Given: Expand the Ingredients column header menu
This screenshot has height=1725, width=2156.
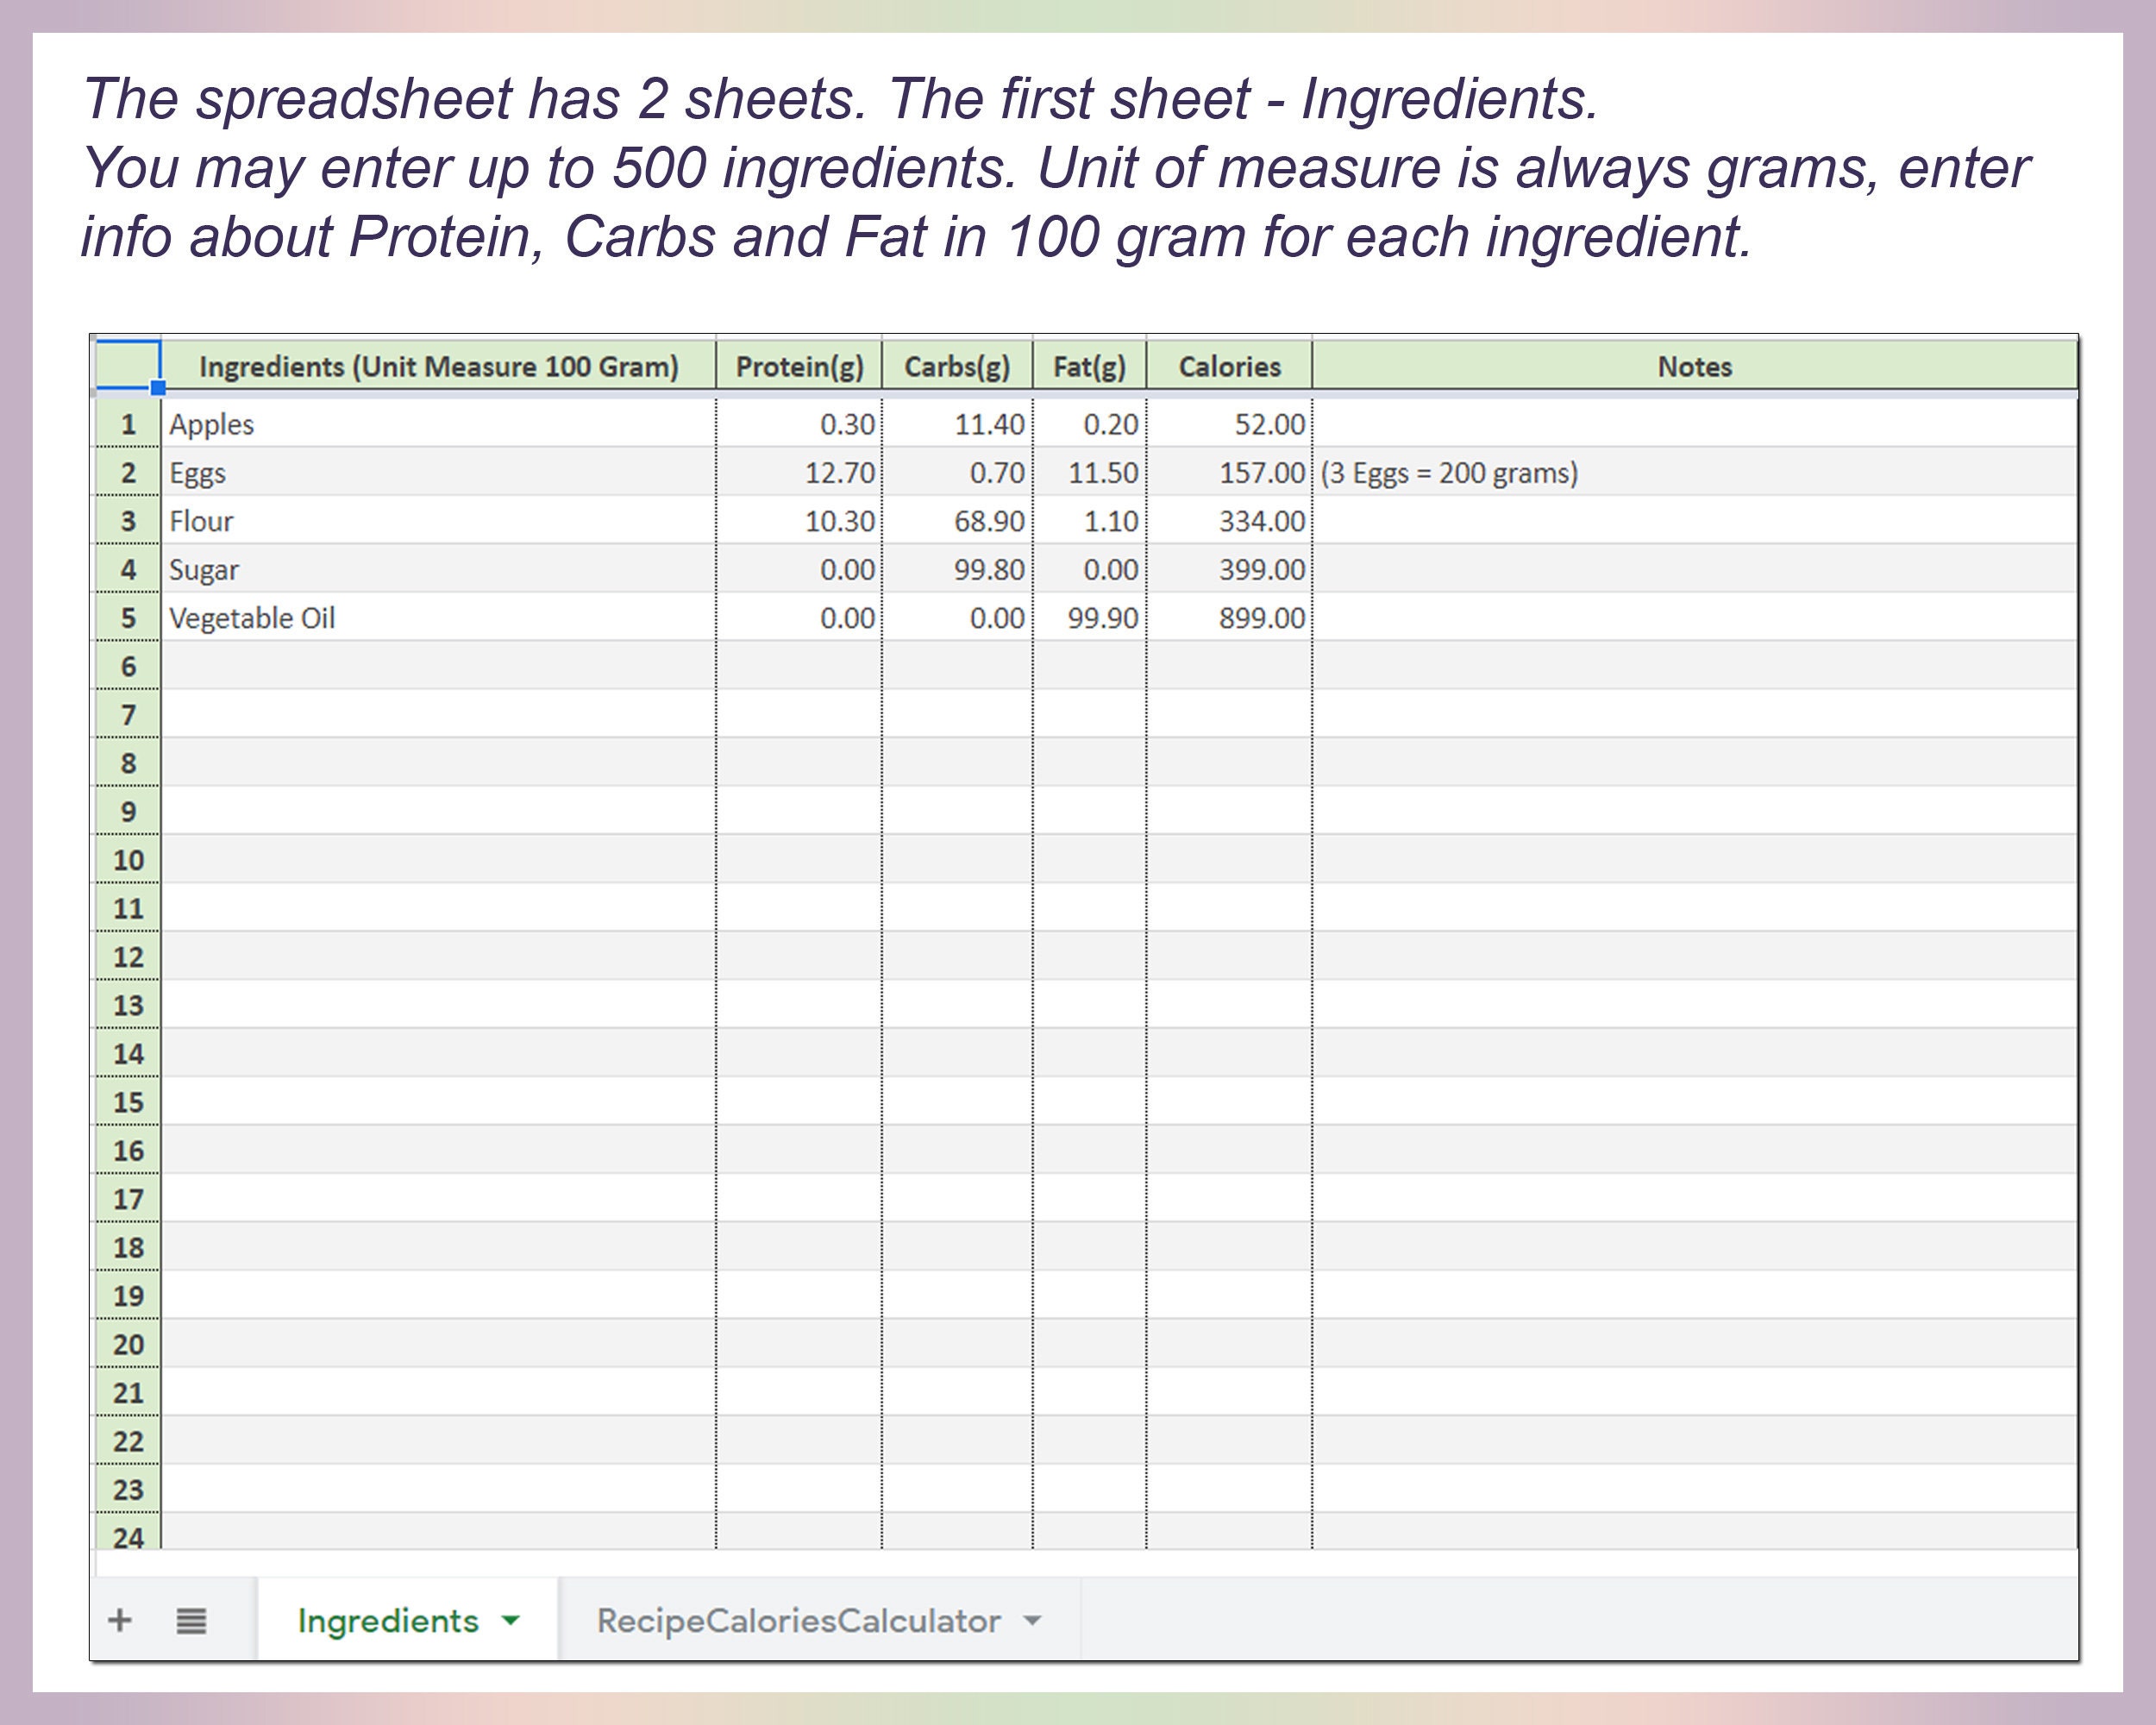Looking at the screenshot, I should click(440, 366).
